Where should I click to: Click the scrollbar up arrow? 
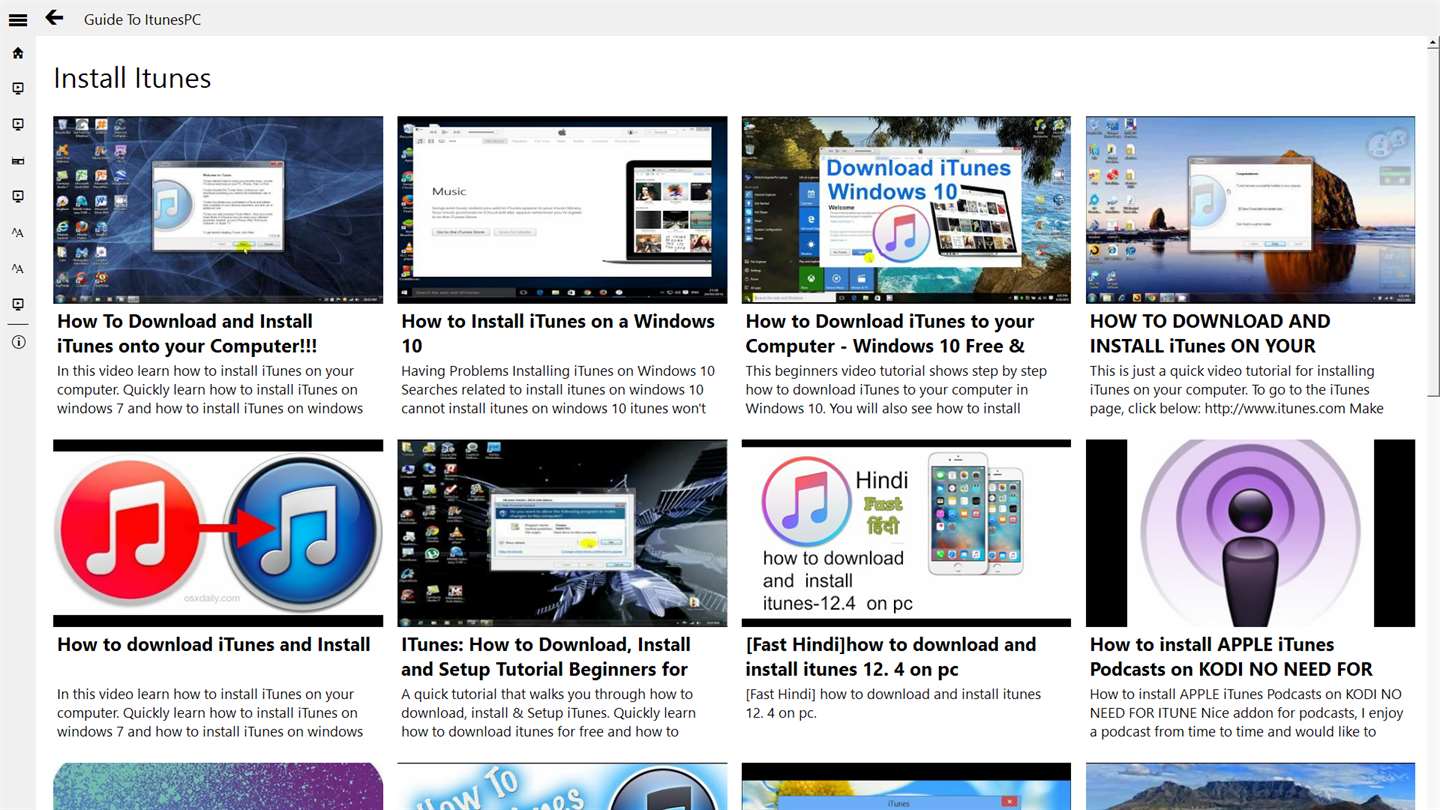click(x=1434, y=44)
